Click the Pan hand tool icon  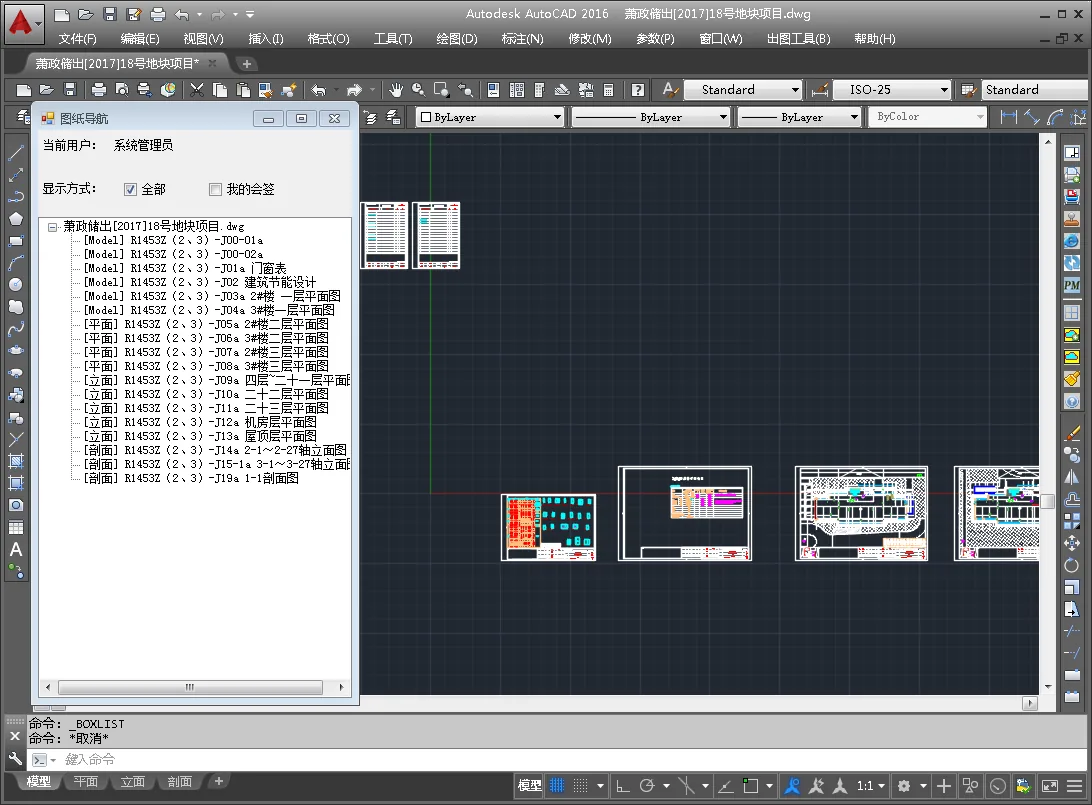(x=396, y=90)
